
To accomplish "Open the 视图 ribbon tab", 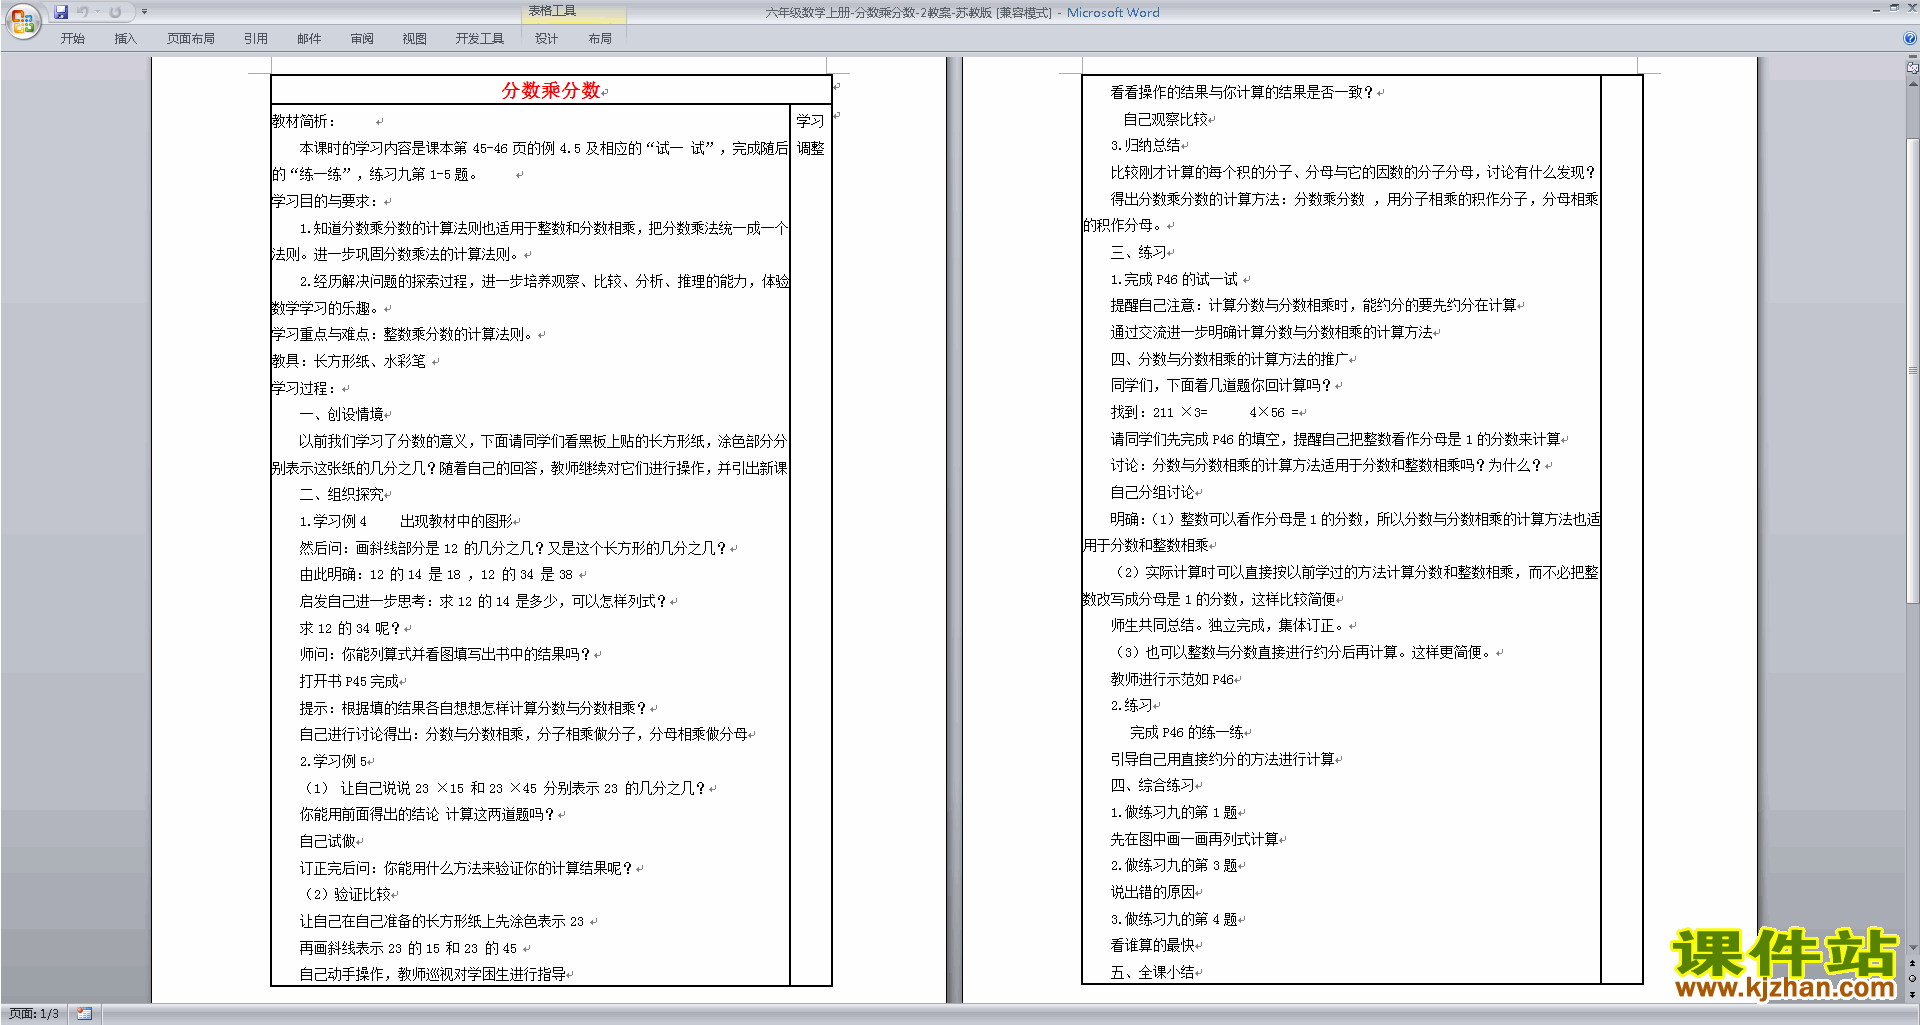I will (x=414, y=39).
